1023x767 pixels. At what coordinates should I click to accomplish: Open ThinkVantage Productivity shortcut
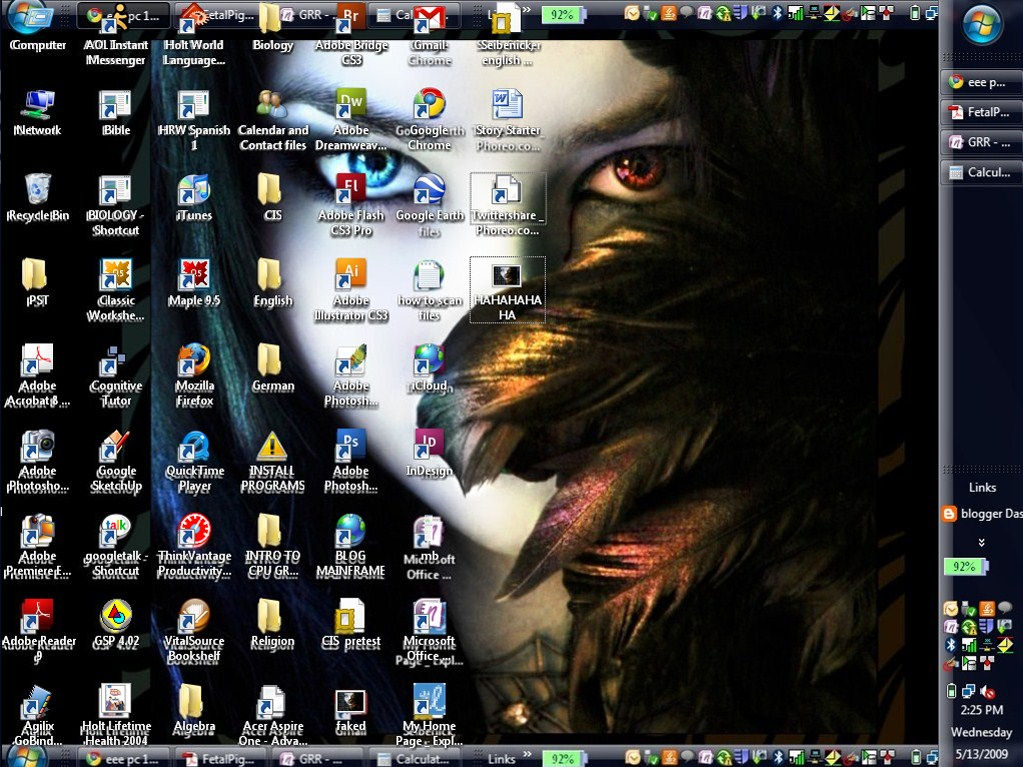click(x=194, y=546)
